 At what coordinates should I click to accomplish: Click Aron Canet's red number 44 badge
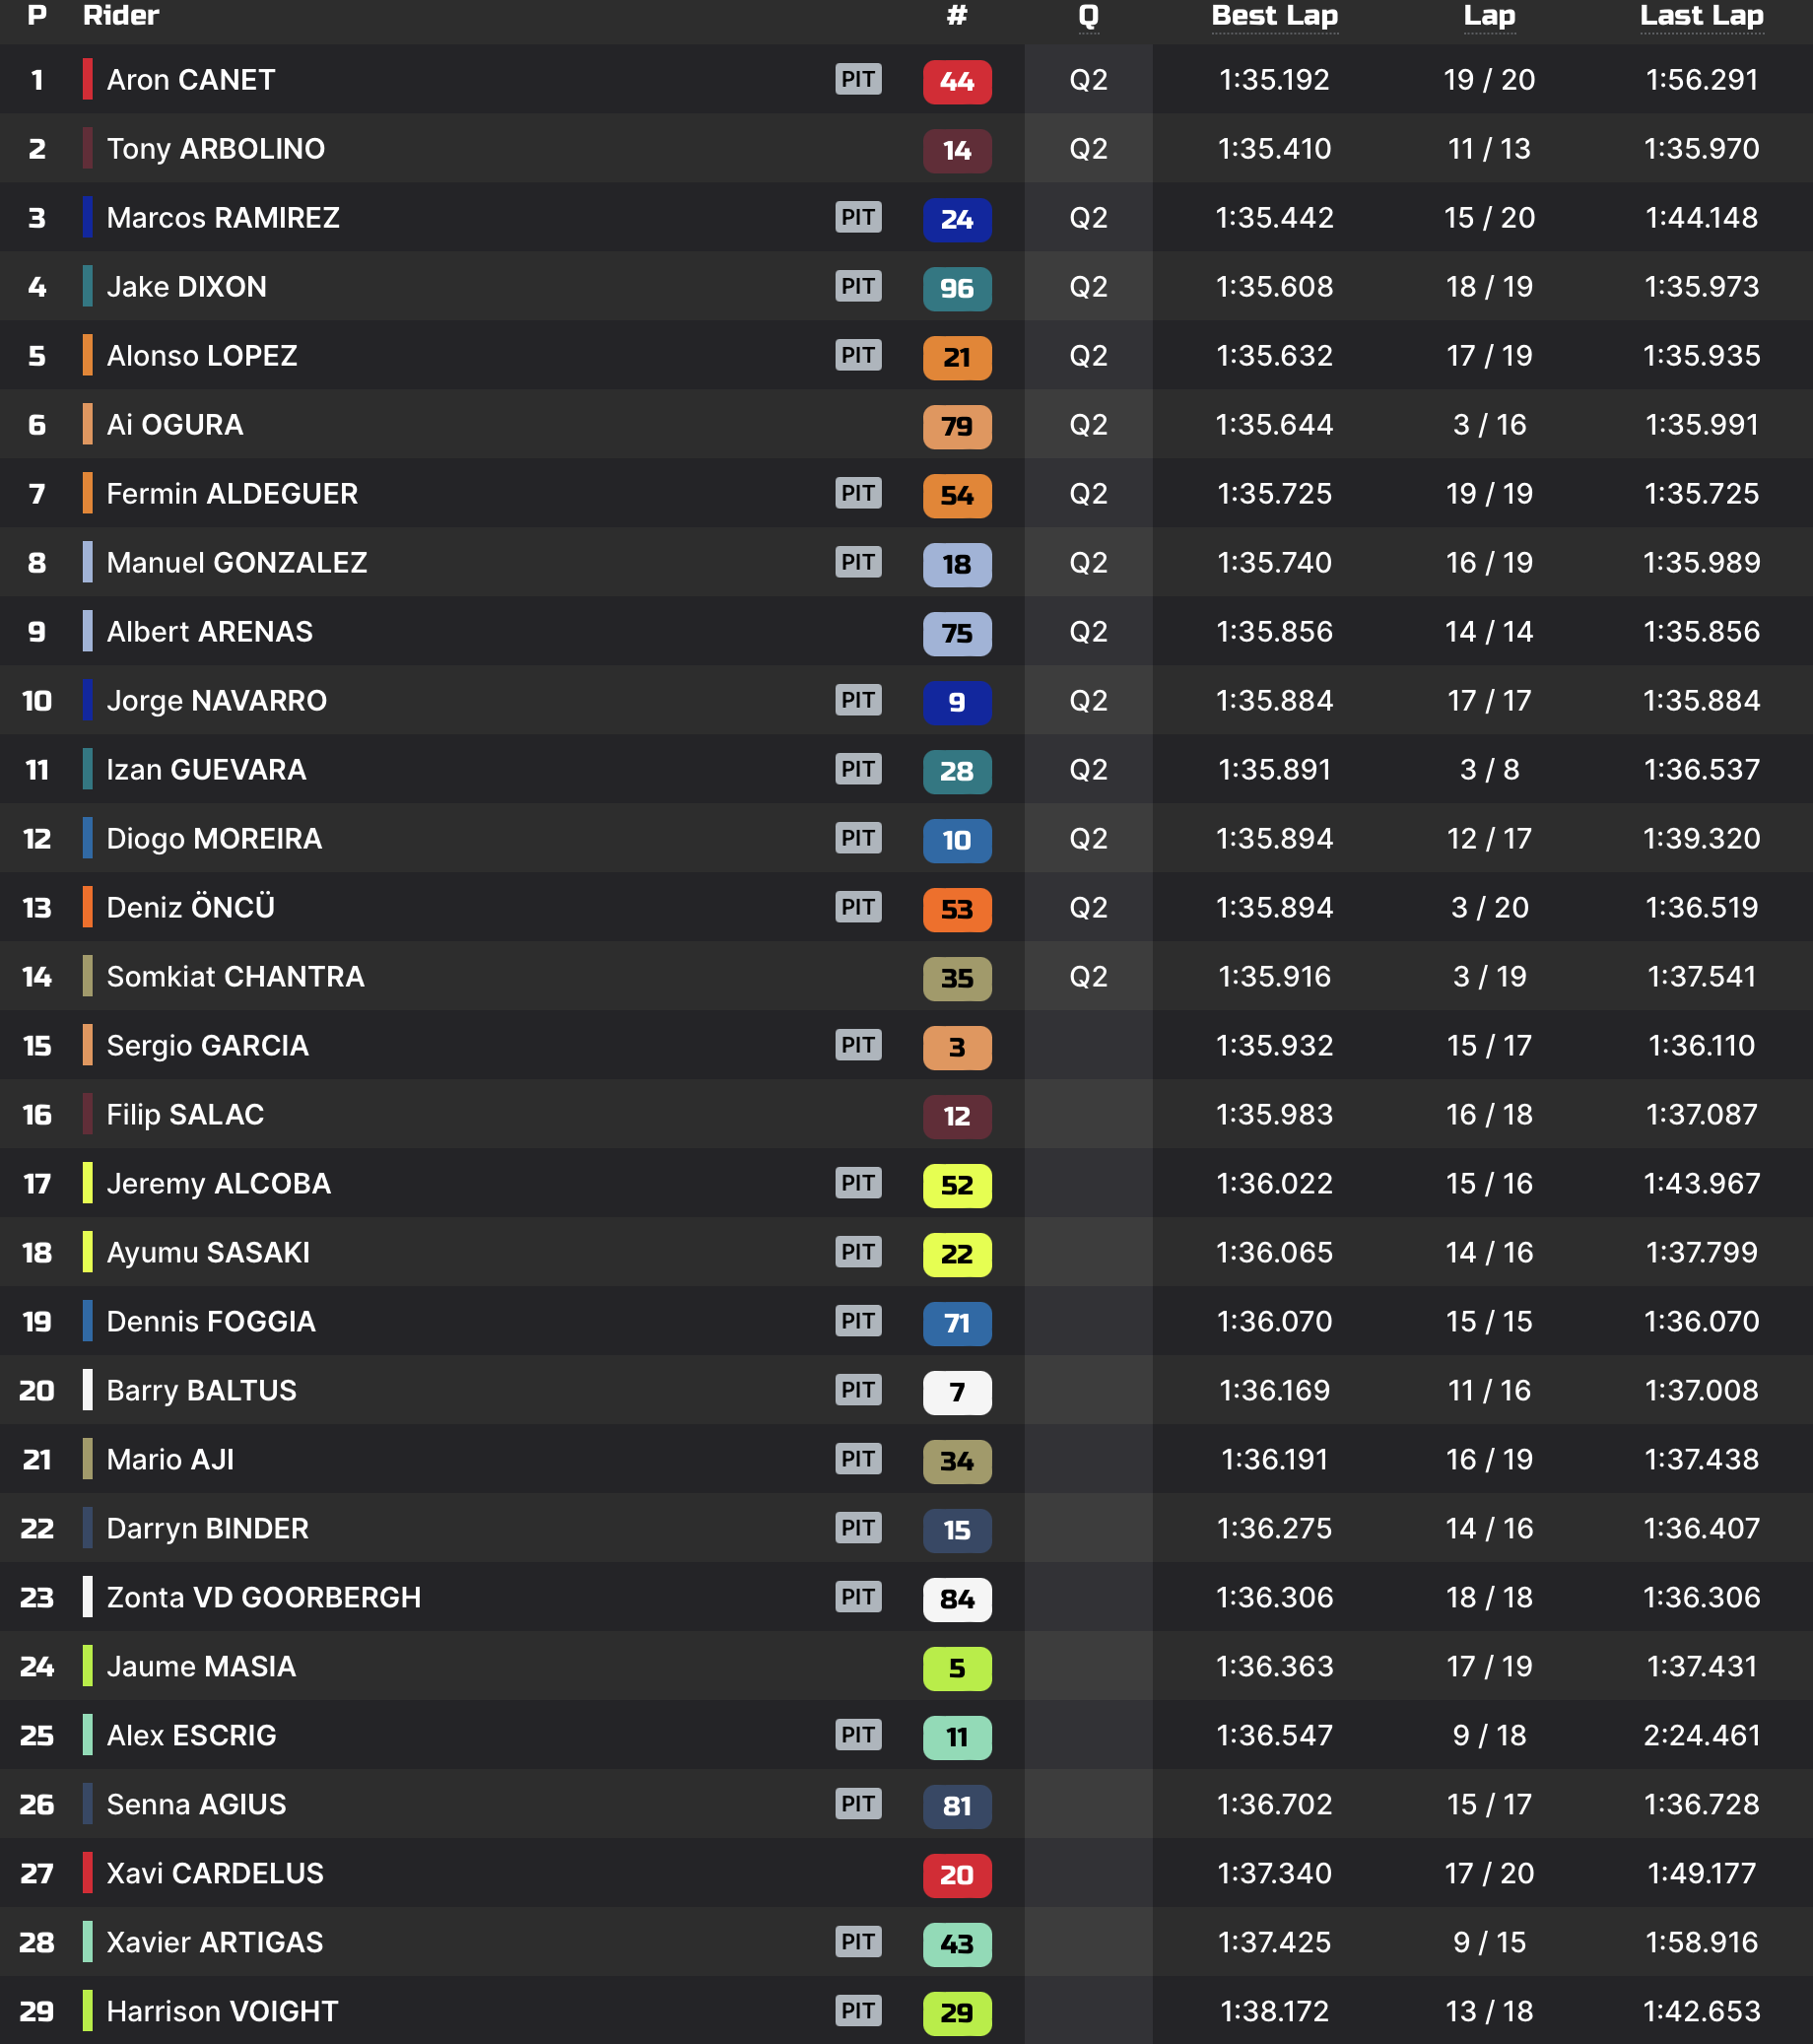[956, 81]
